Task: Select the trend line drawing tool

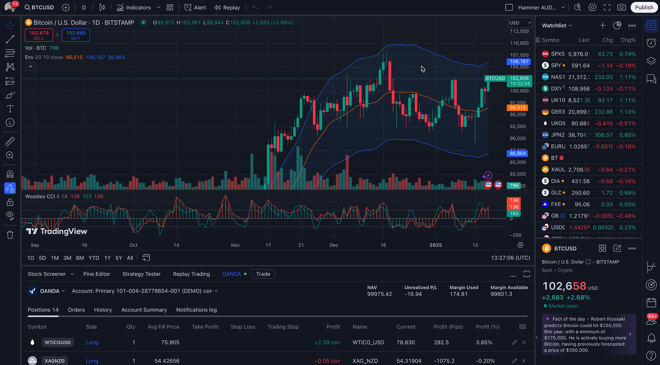Action: coord(10,39)
